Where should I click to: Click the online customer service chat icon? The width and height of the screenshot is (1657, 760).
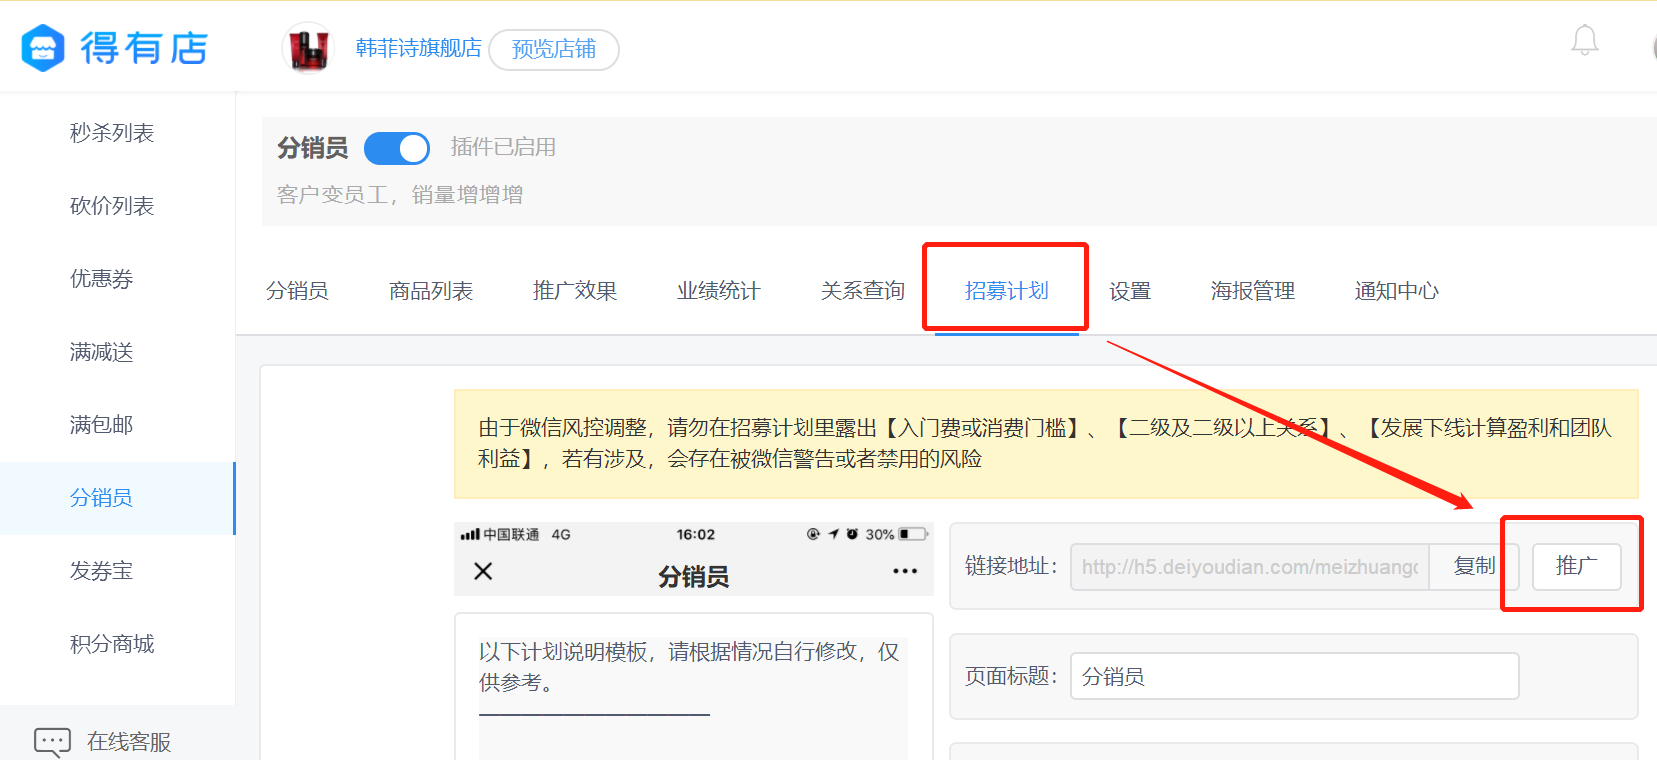(52, 741)
